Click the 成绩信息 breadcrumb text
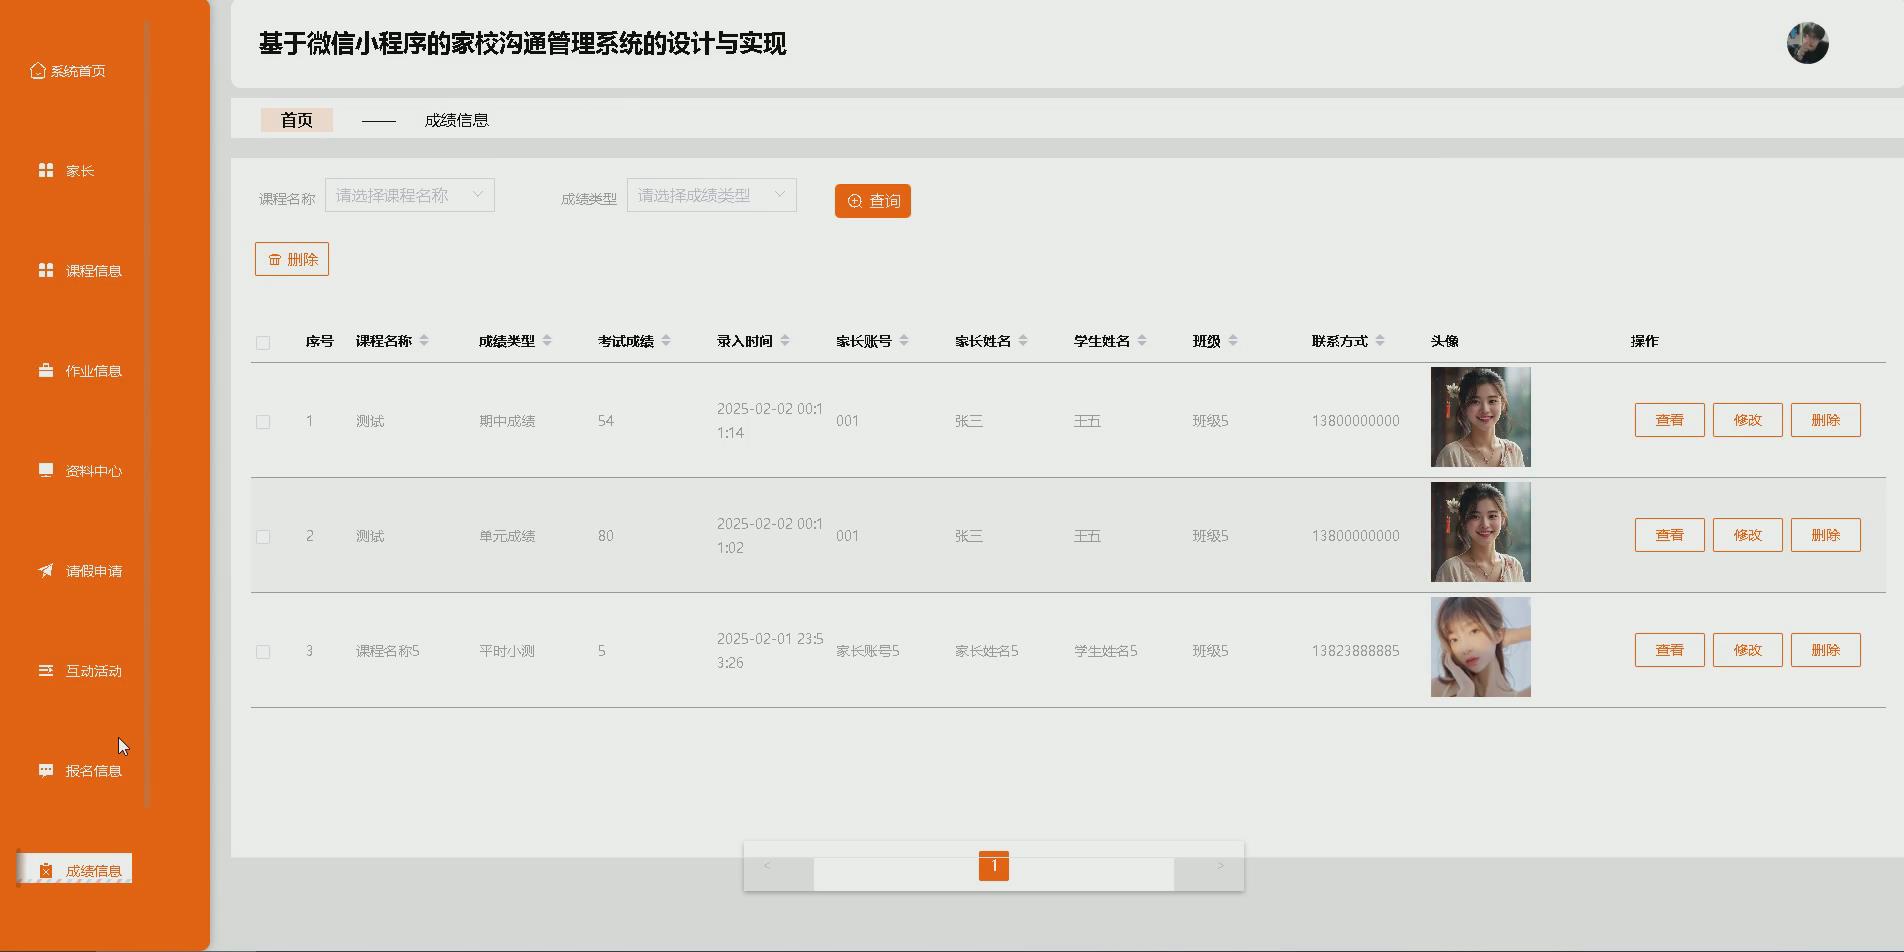The width and height of the screenshot is (1904, 952). click(457, 120)
